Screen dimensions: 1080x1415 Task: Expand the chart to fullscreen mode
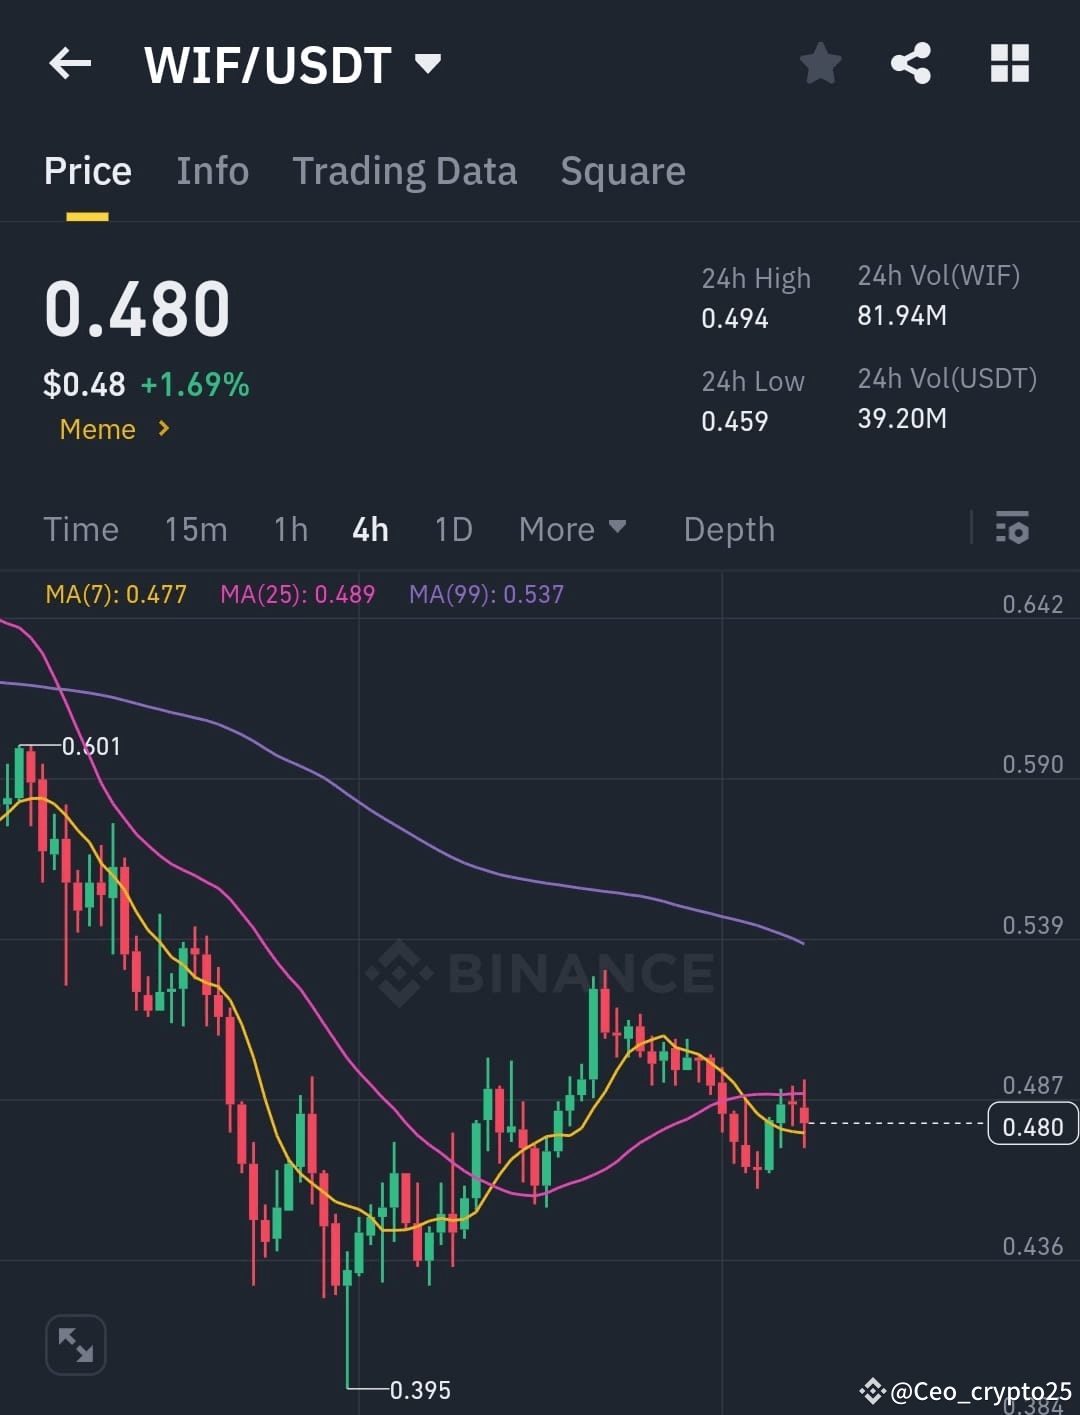[x=75, y=1344]
